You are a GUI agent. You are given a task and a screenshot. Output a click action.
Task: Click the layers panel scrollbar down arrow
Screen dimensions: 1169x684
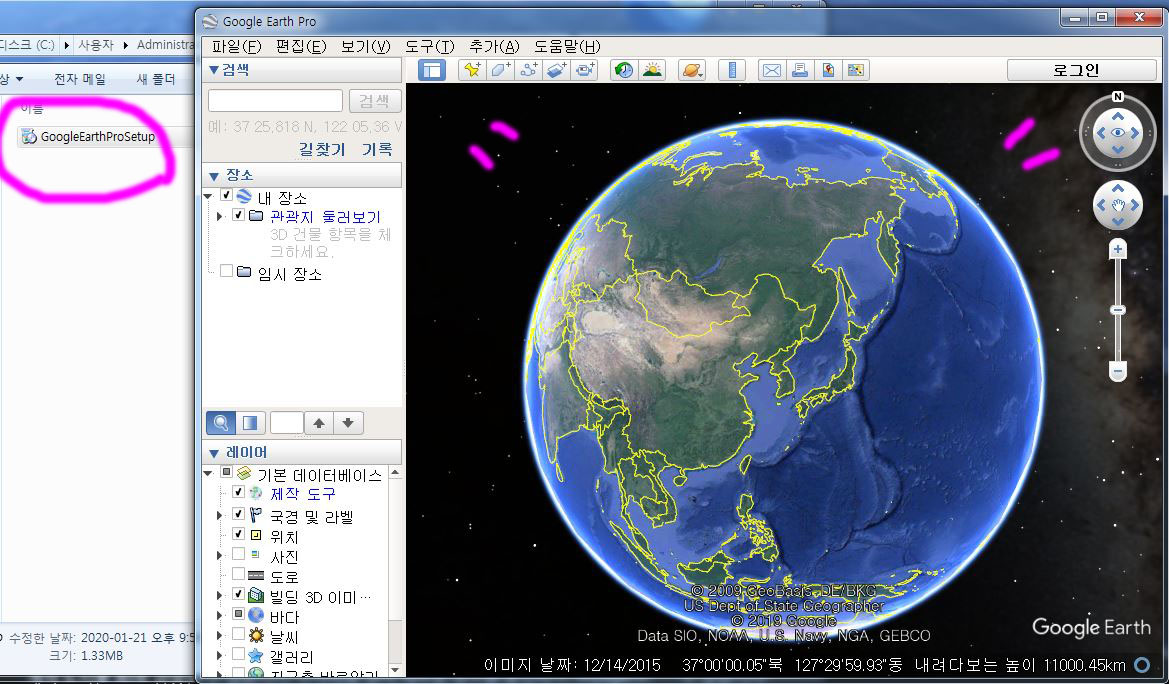click(395, 671)
